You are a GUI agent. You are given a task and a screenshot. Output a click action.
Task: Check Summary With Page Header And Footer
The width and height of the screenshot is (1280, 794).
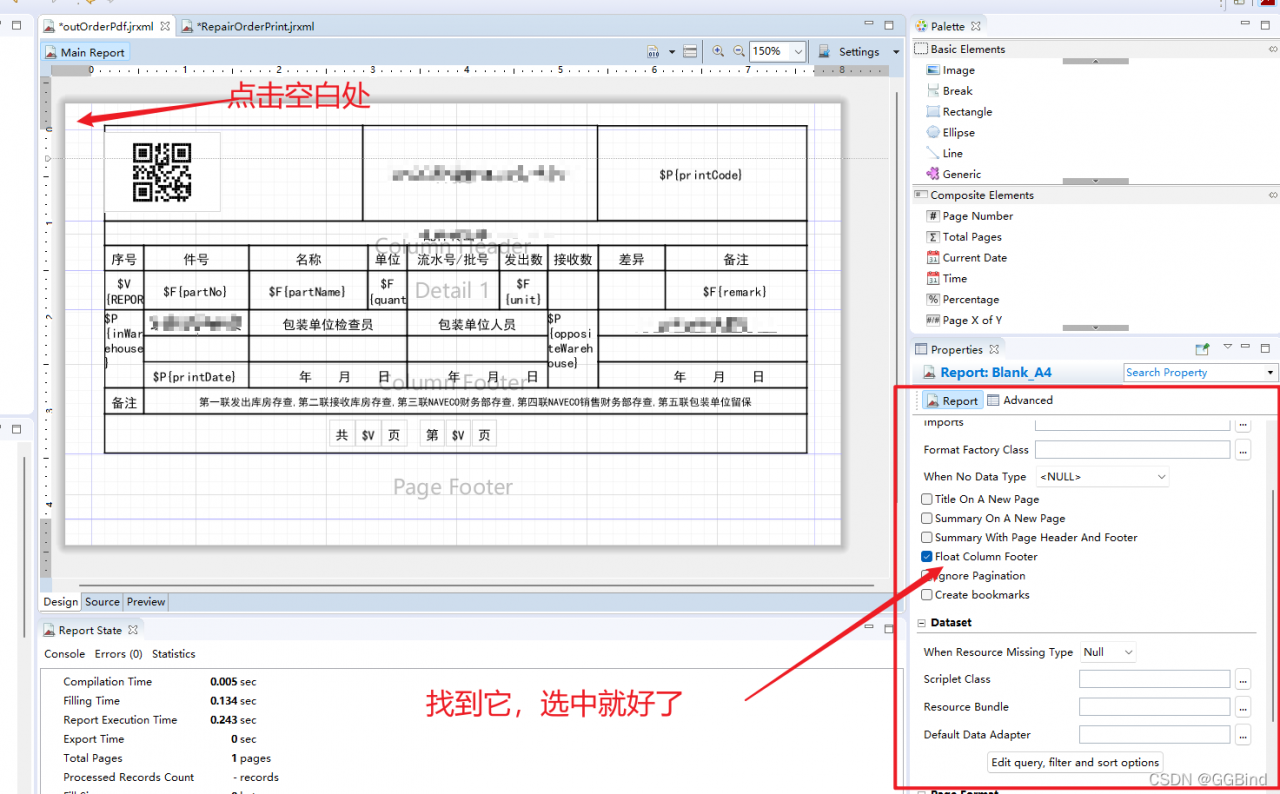[x=927, y=537]
